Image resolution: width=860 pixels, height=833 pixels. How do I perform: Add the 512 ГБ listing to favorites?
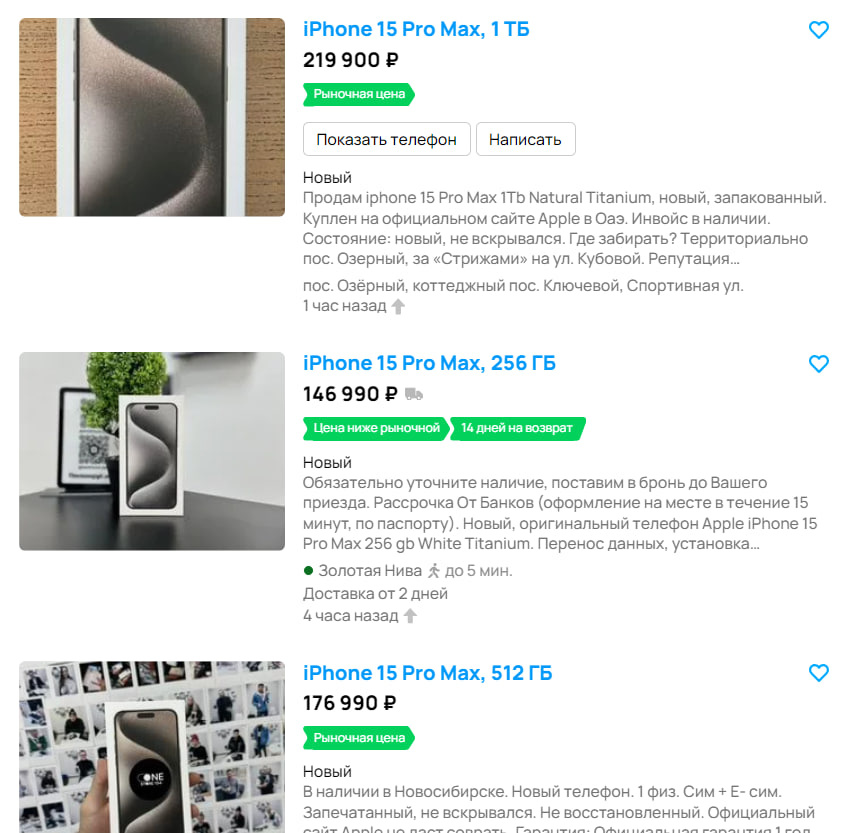818,673
